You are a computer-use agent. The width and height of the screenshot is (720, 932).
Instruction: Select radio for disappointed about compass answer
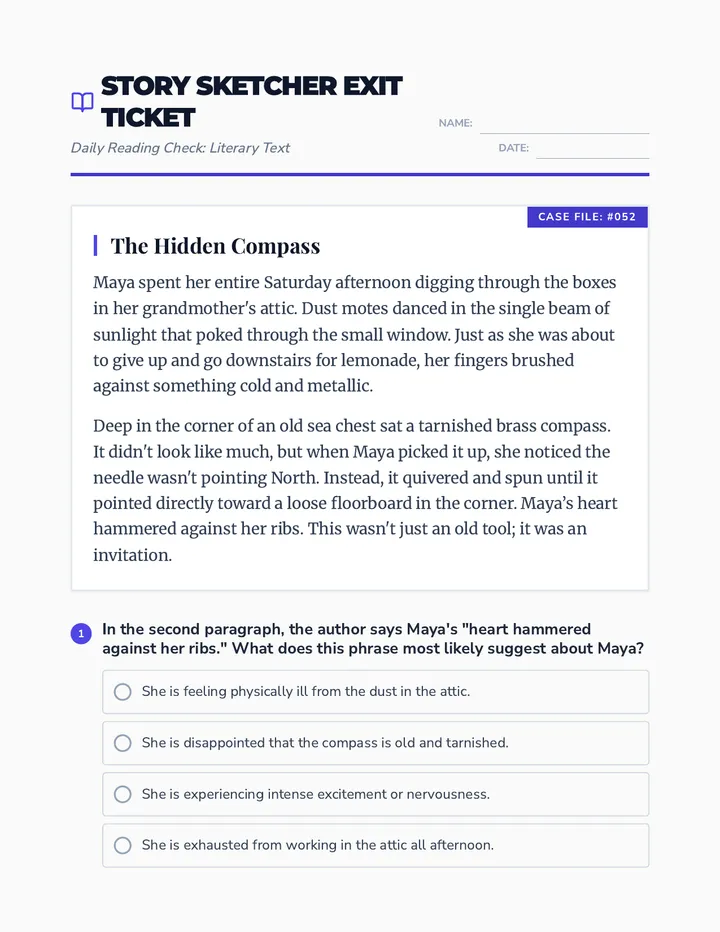click(122, 743)
